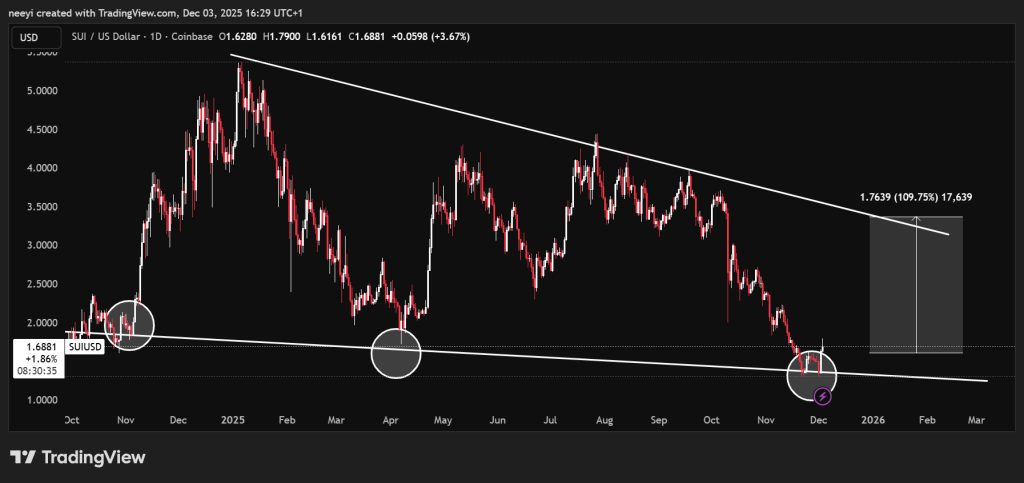Click the 2025 label on the time axis

234,421
